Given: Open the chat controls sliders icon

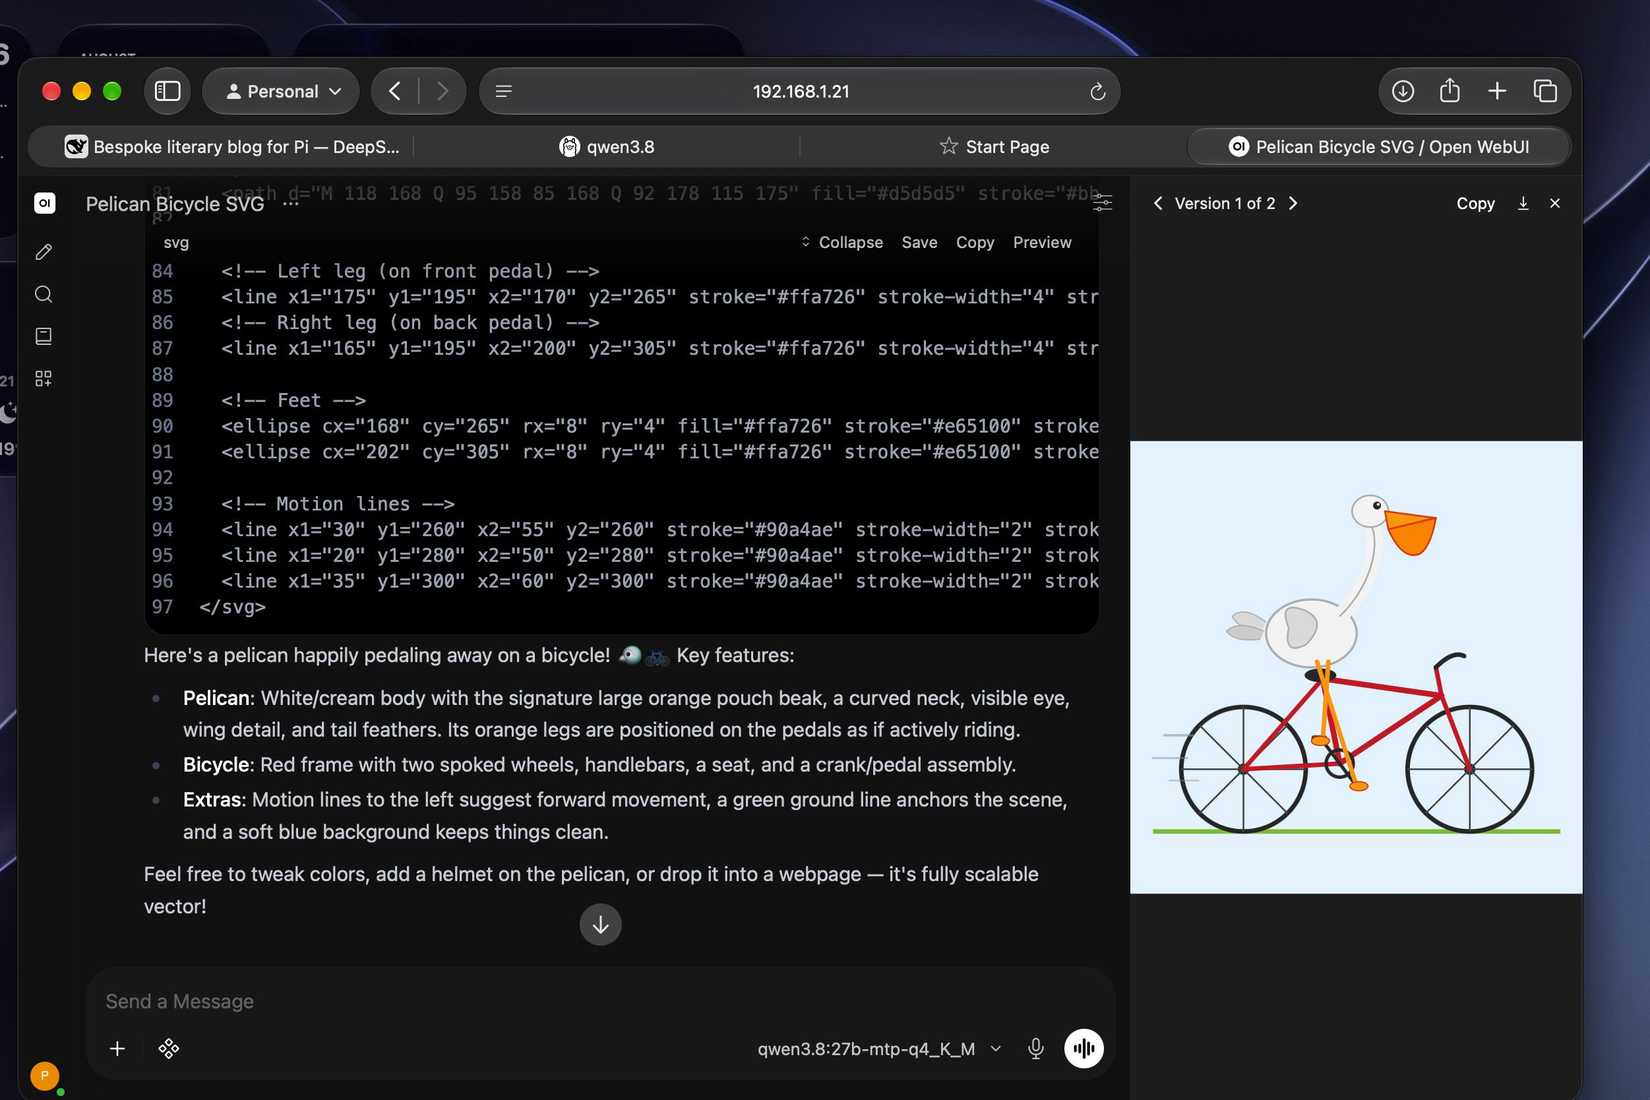Looking at the screenshot, I should click(1103, 203).
